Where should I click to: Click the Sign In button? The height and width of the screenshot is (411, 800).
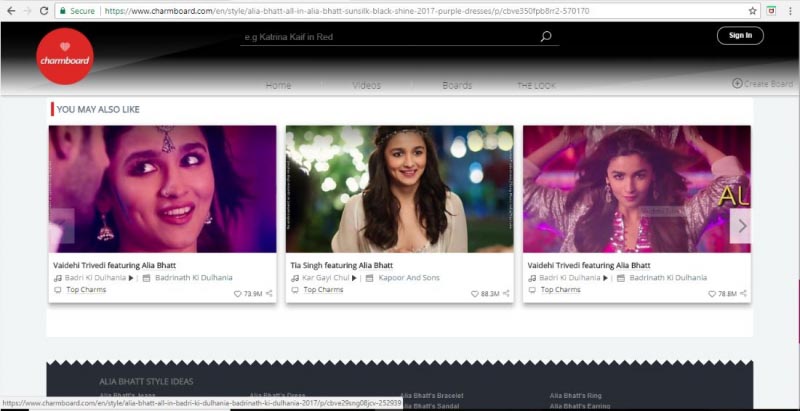[740, 36]
